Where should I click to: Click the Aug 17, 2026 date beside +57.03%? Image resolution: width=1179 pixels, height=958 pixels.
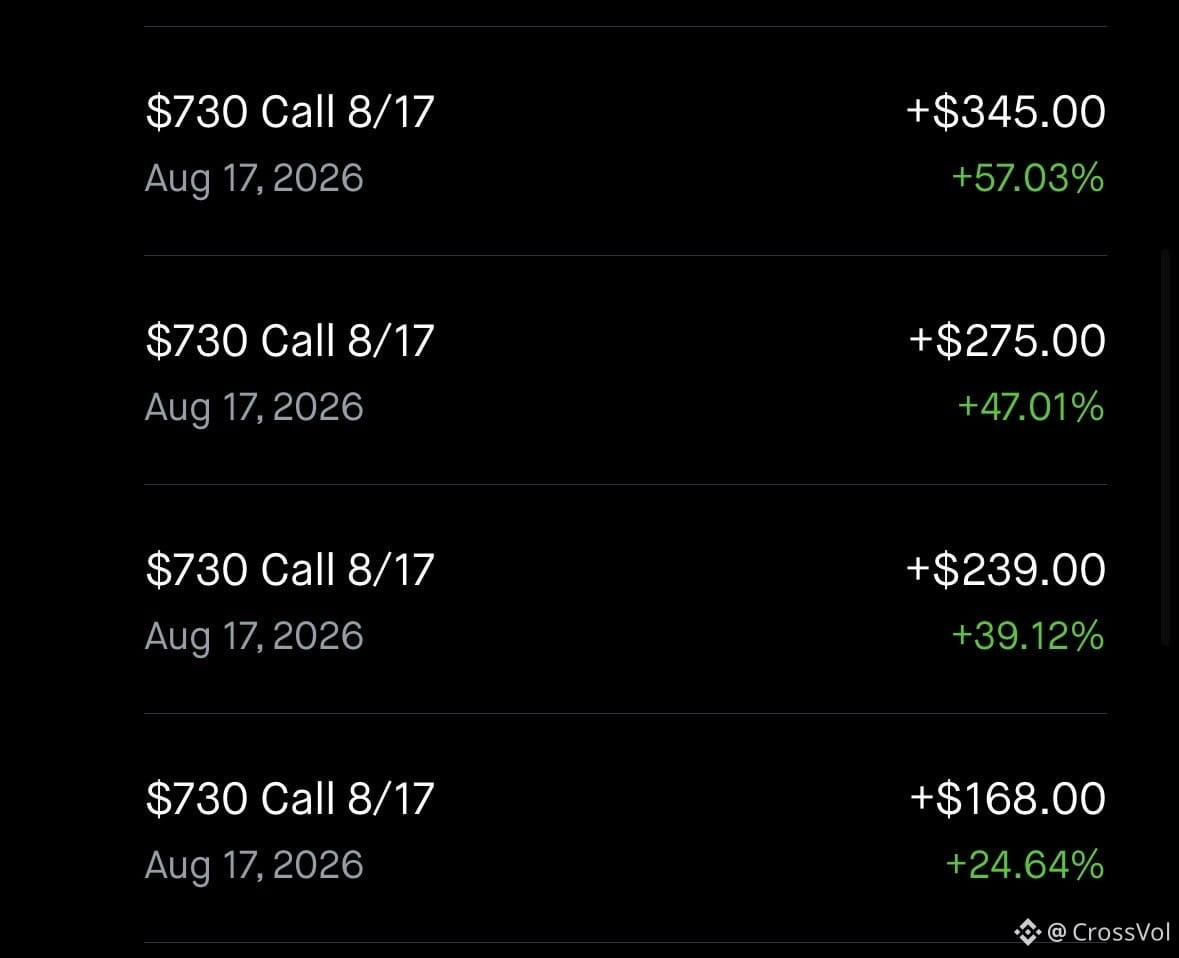(x=254, y=179)
